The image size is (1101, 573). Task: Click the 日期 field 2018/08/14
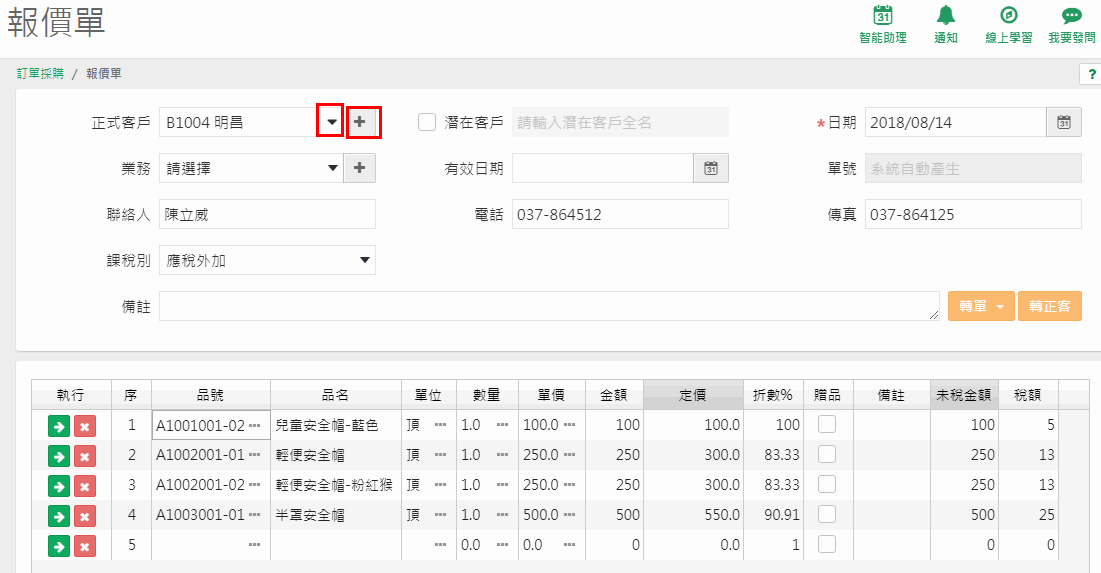tap(956, 122)
